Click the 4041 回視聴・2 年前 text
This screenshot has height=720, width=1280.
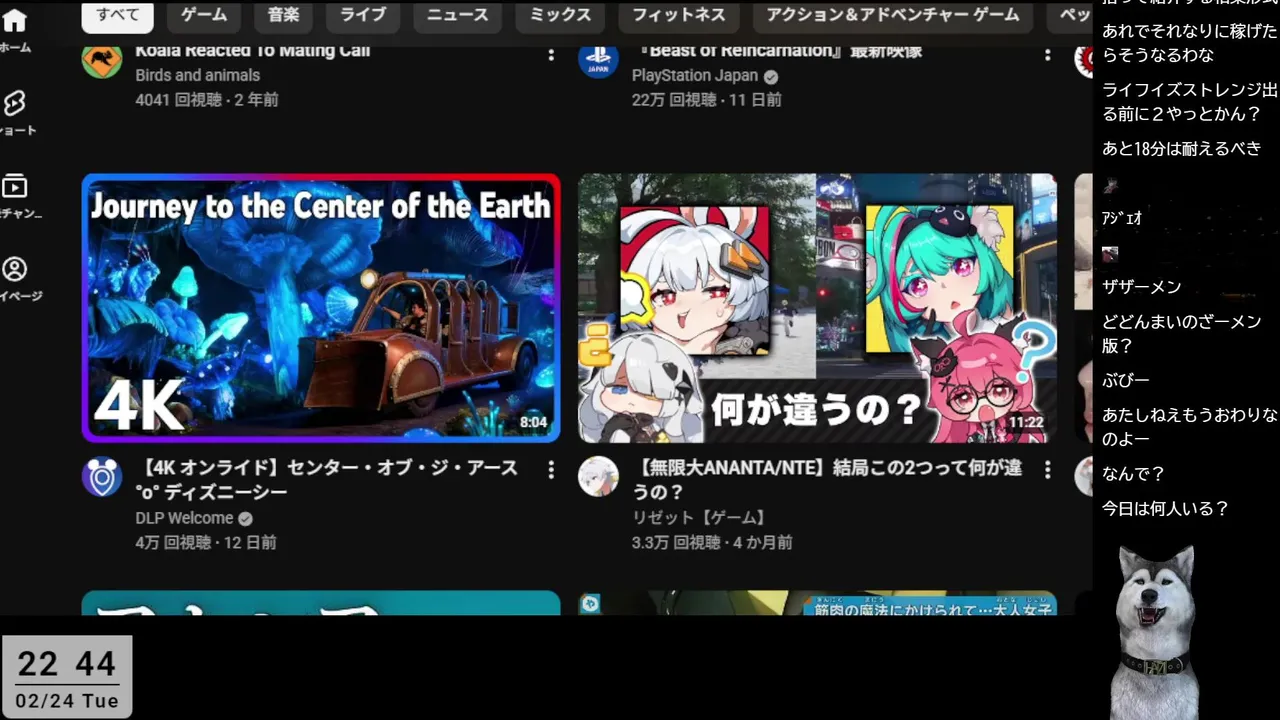(x=207, y=100)
